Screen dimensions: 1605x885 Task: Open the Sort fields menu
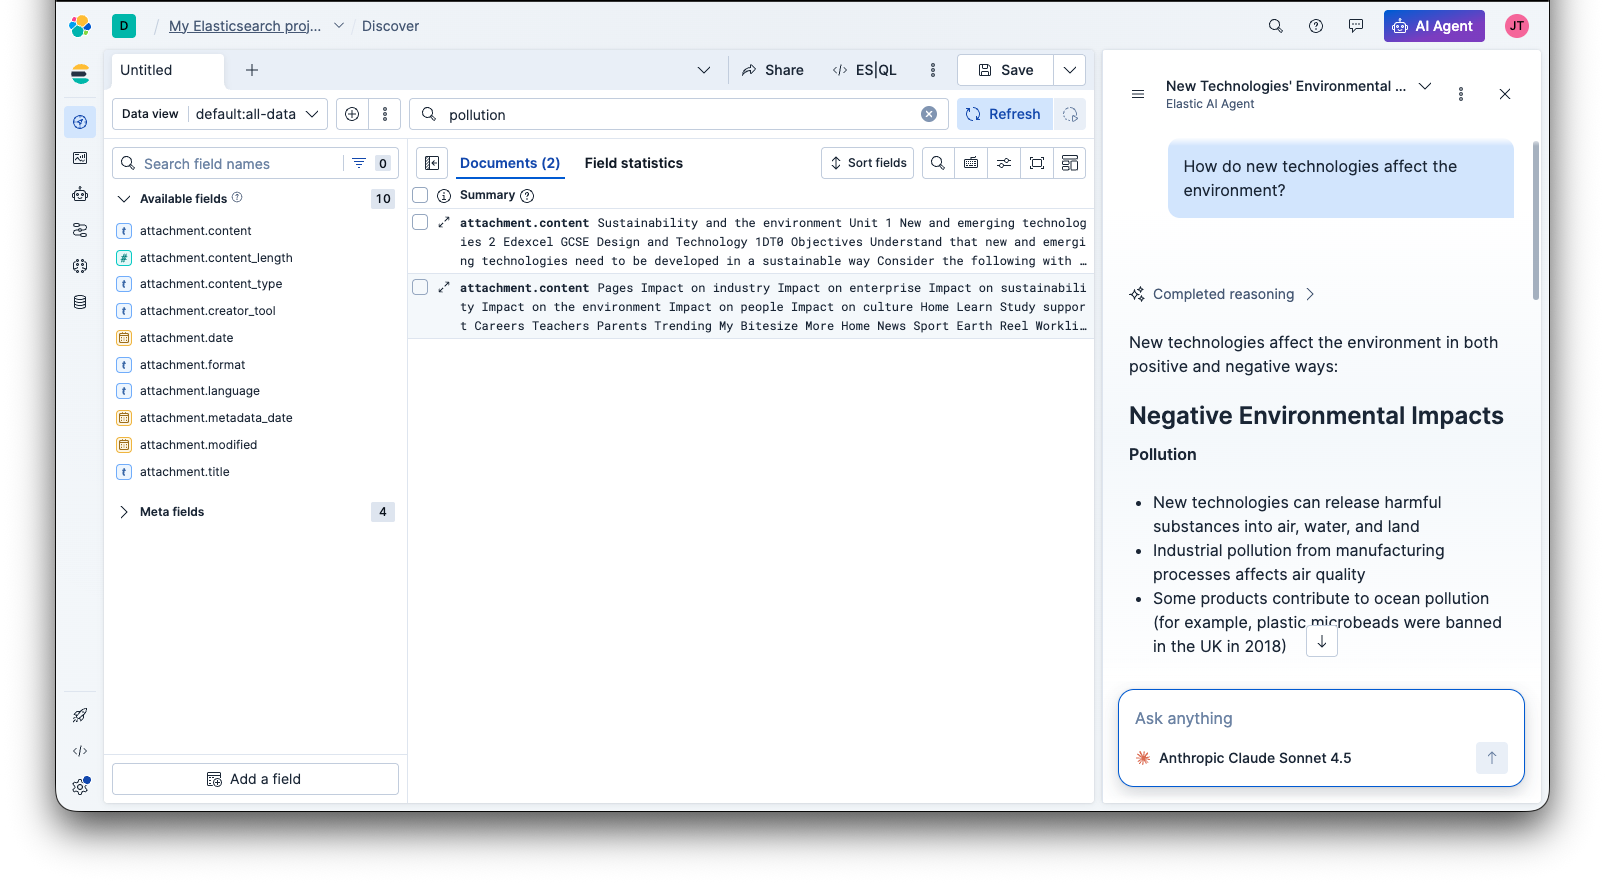(x=867, y=163)
